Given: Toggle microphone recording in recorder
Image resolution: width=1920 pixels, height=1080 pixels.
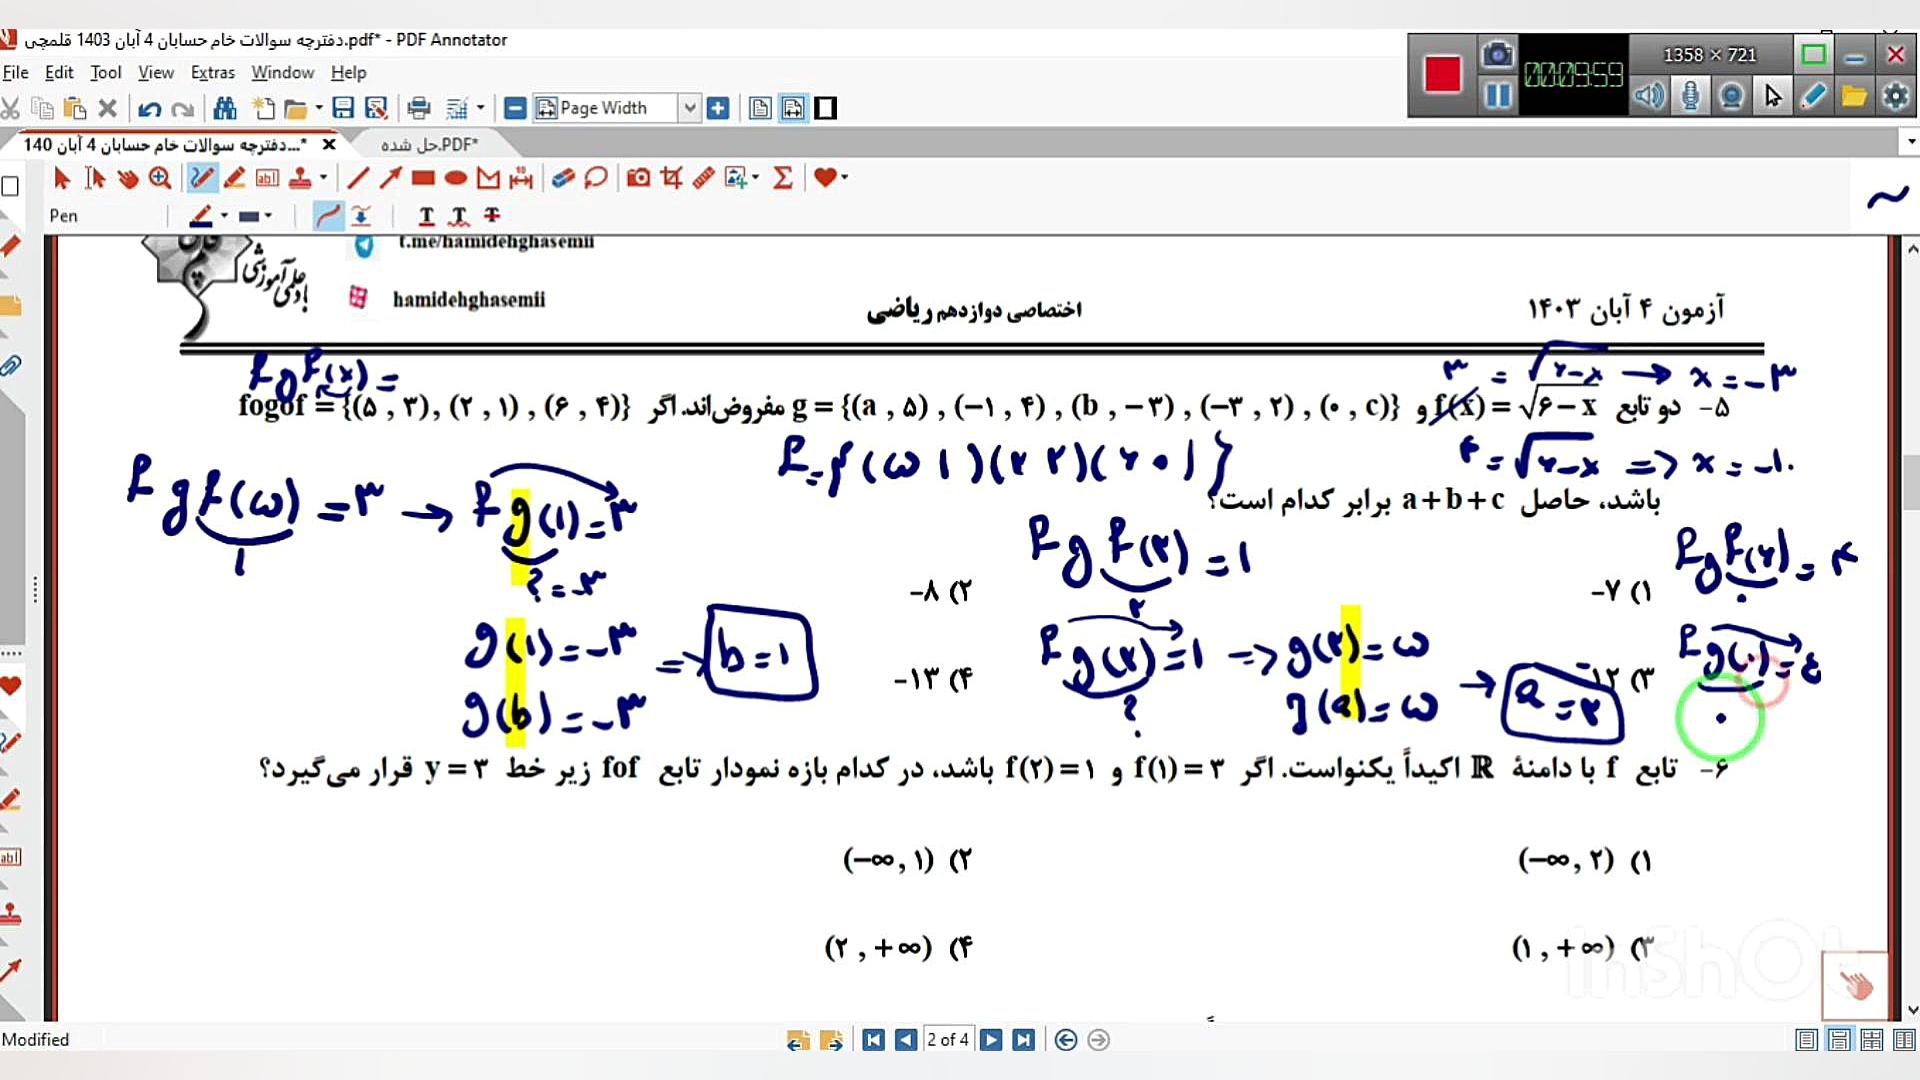Looking at the screenshot, I should click(x=1690, y=96).
